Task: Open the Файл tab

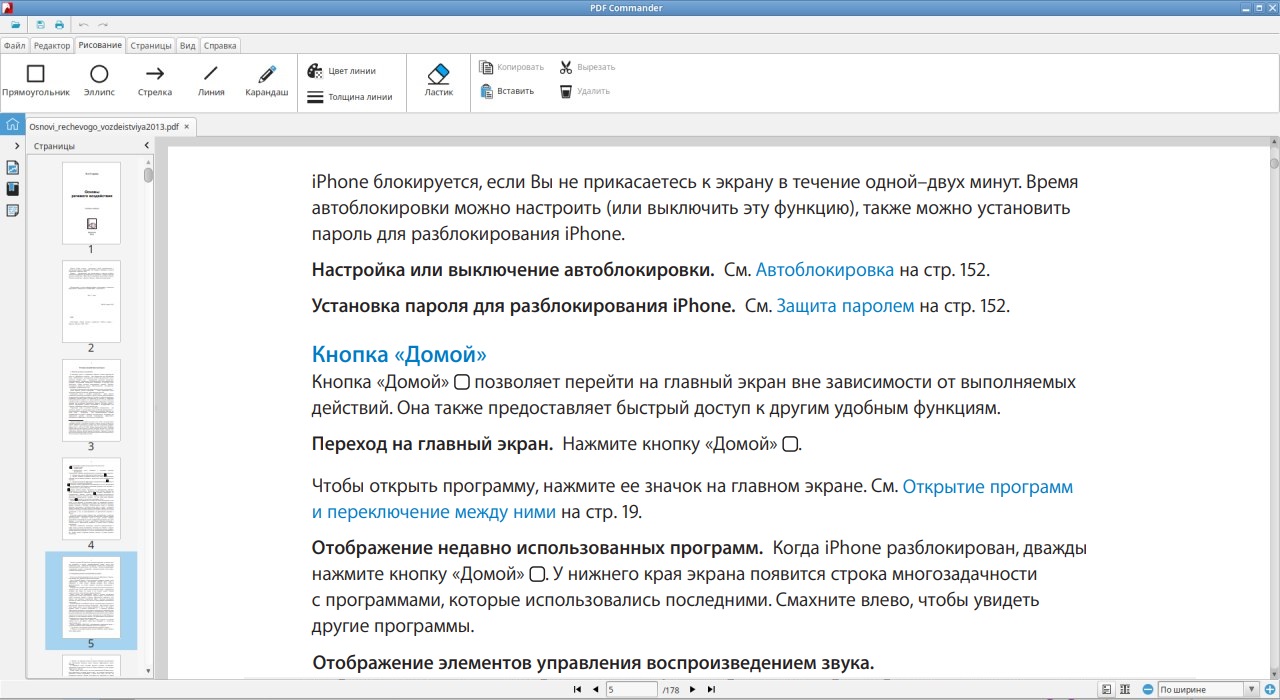Action: 14,46
